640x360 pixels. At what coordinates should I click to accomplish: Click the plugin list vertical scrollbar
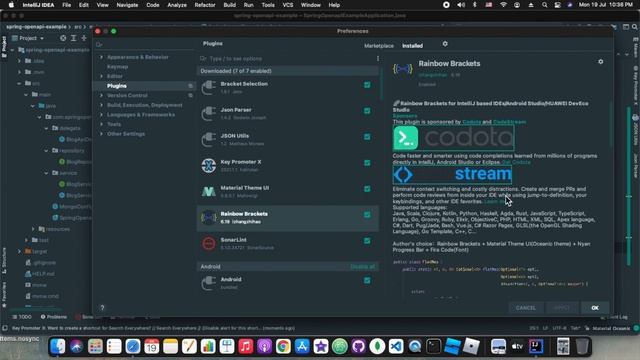click(x=382, y=84)
